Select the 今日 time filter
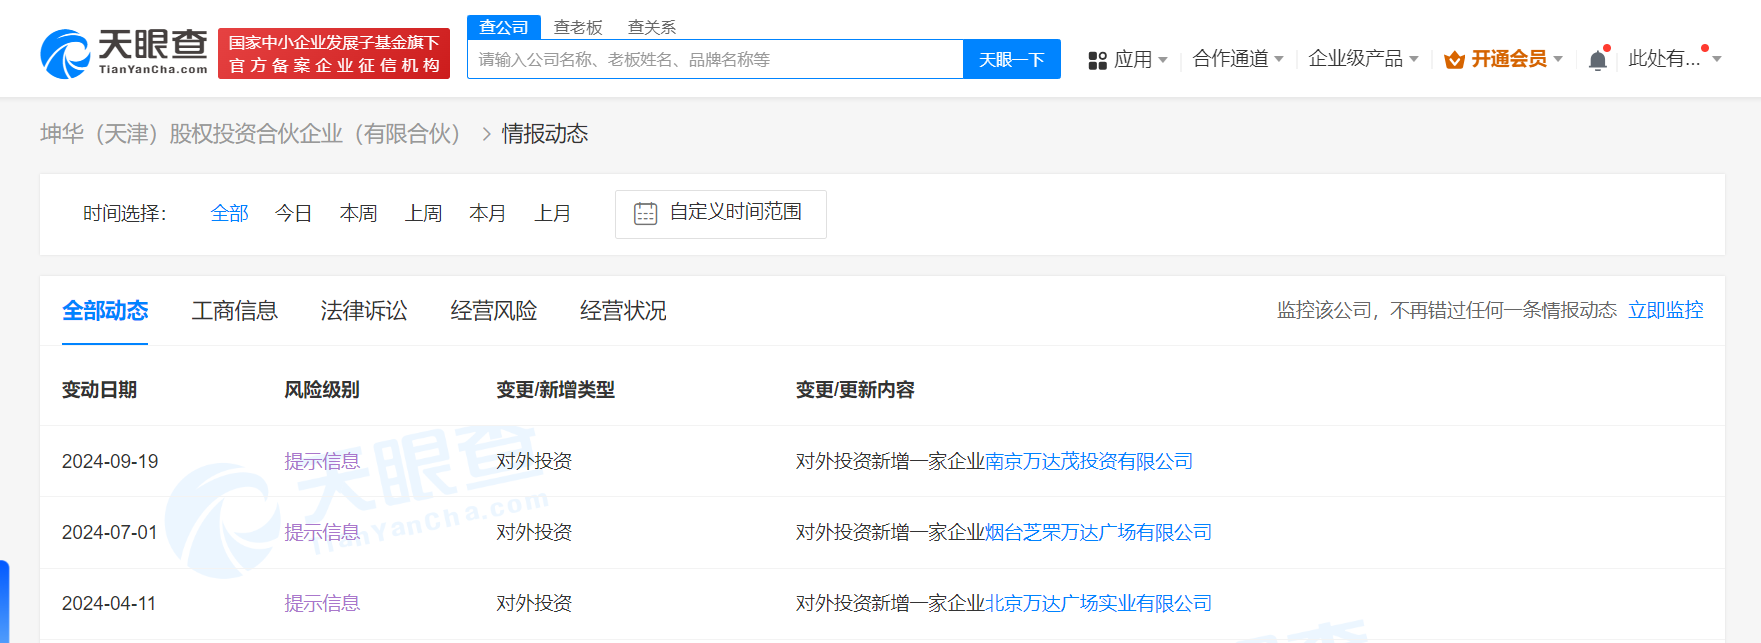 (293, 213)
